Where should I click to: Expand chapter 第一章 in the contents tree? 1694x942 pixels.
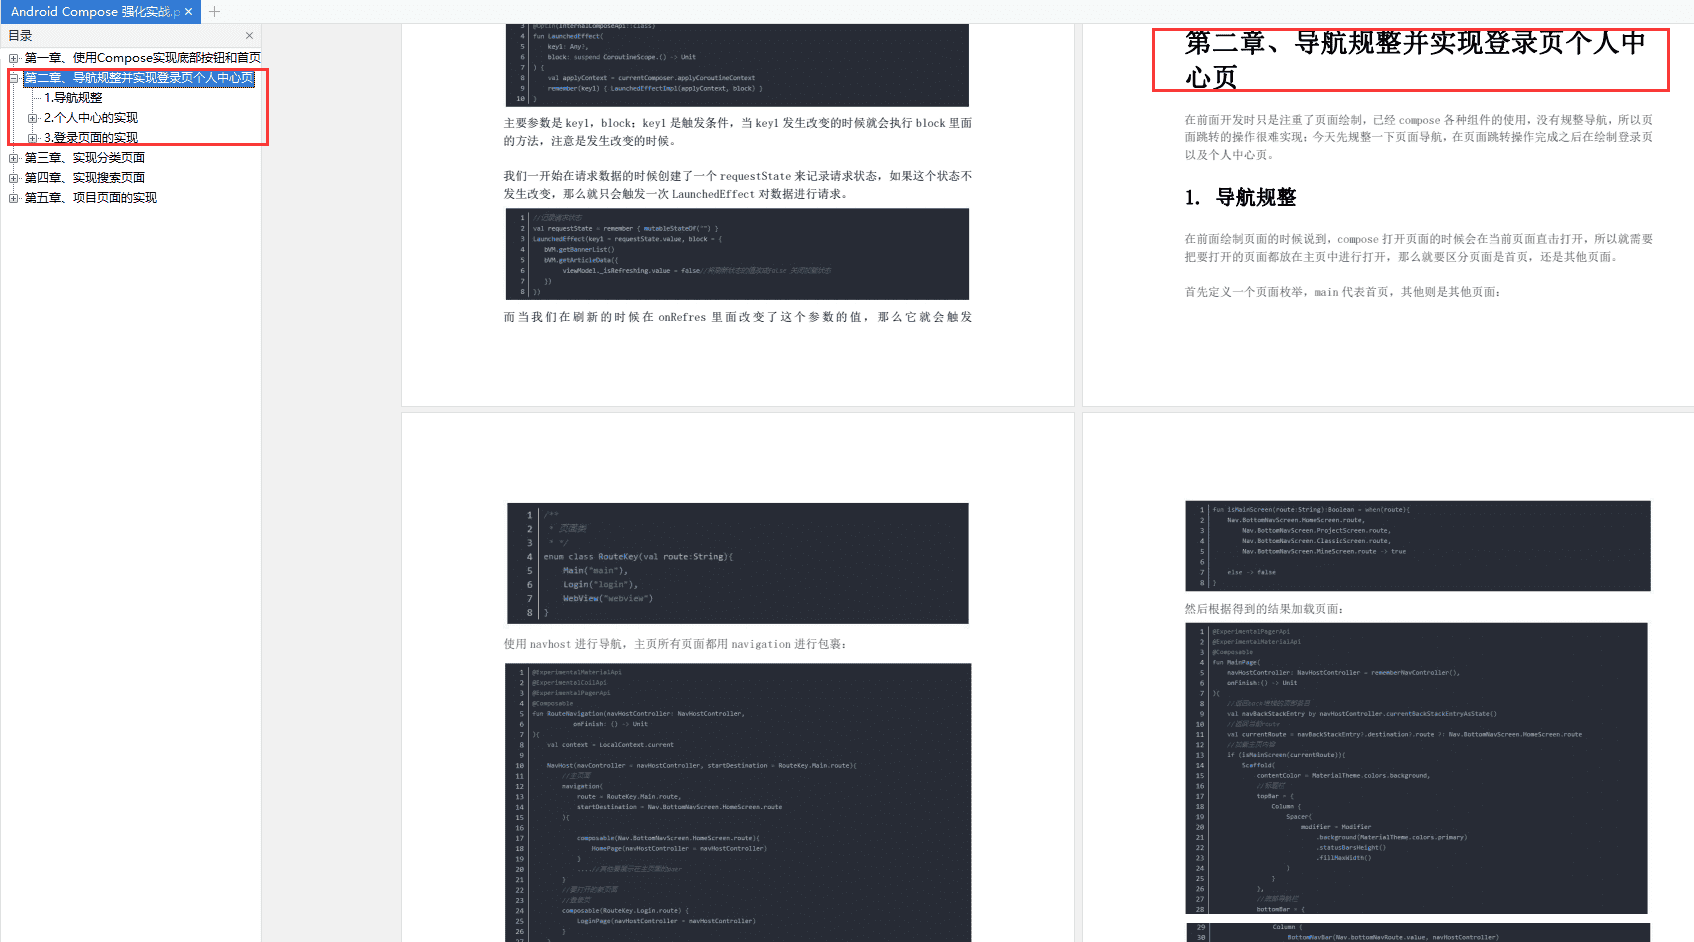point(13,58)
